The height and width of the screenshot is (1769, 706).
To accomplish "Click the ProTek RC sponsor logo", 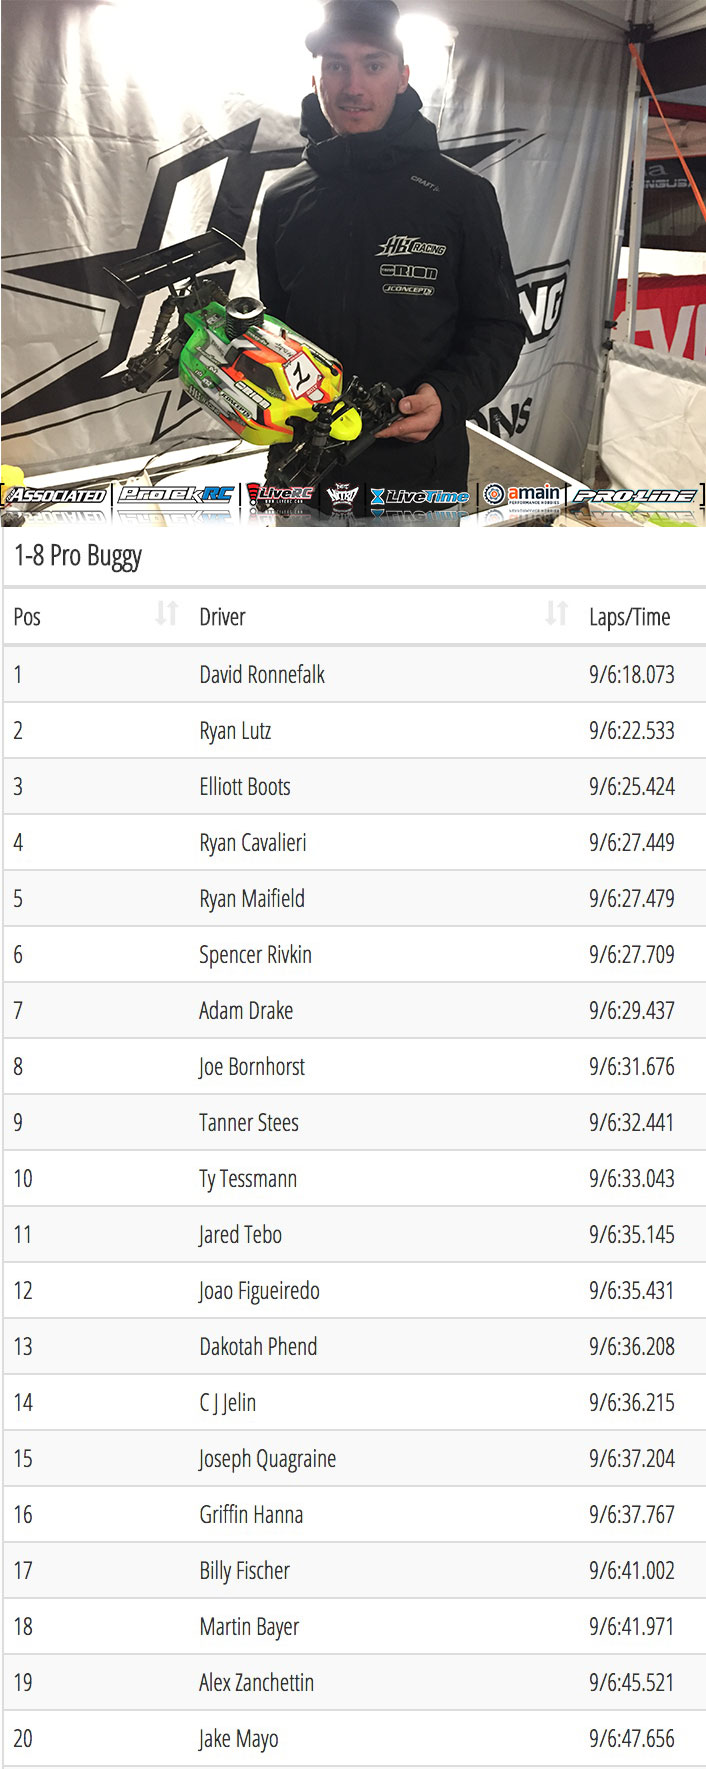I will pos(176,494).
